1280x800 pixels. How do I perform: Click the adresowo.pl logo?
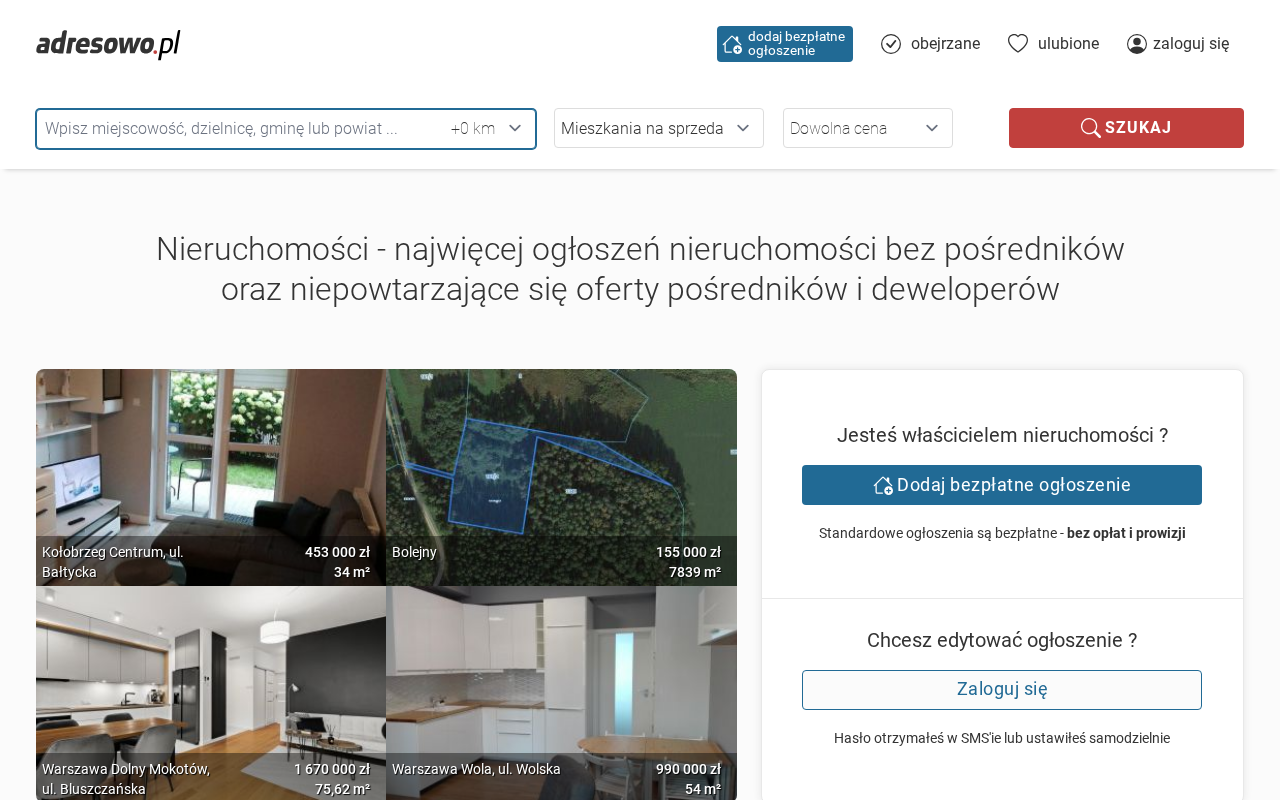tap(108, 44)
